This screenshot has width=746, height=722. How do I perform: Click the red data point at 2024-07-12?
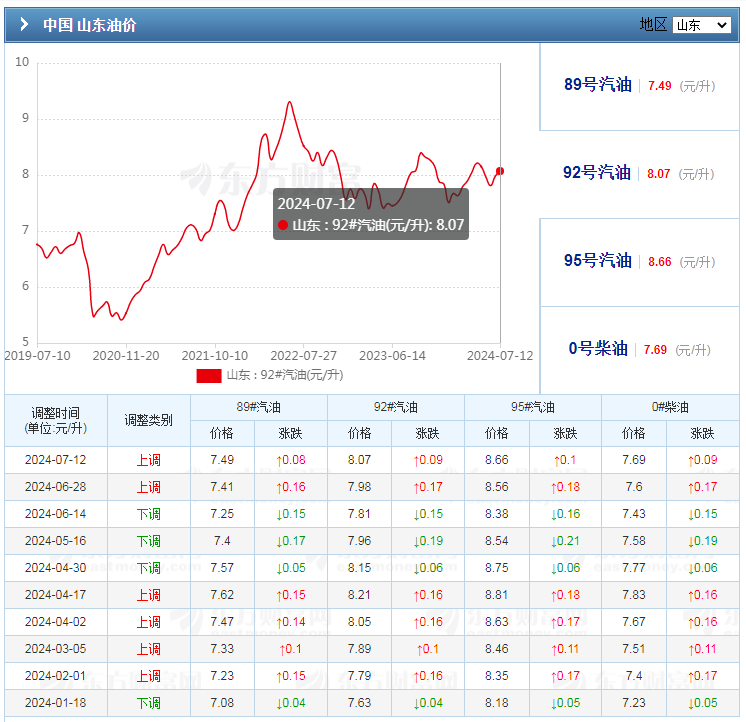[500, 171]
